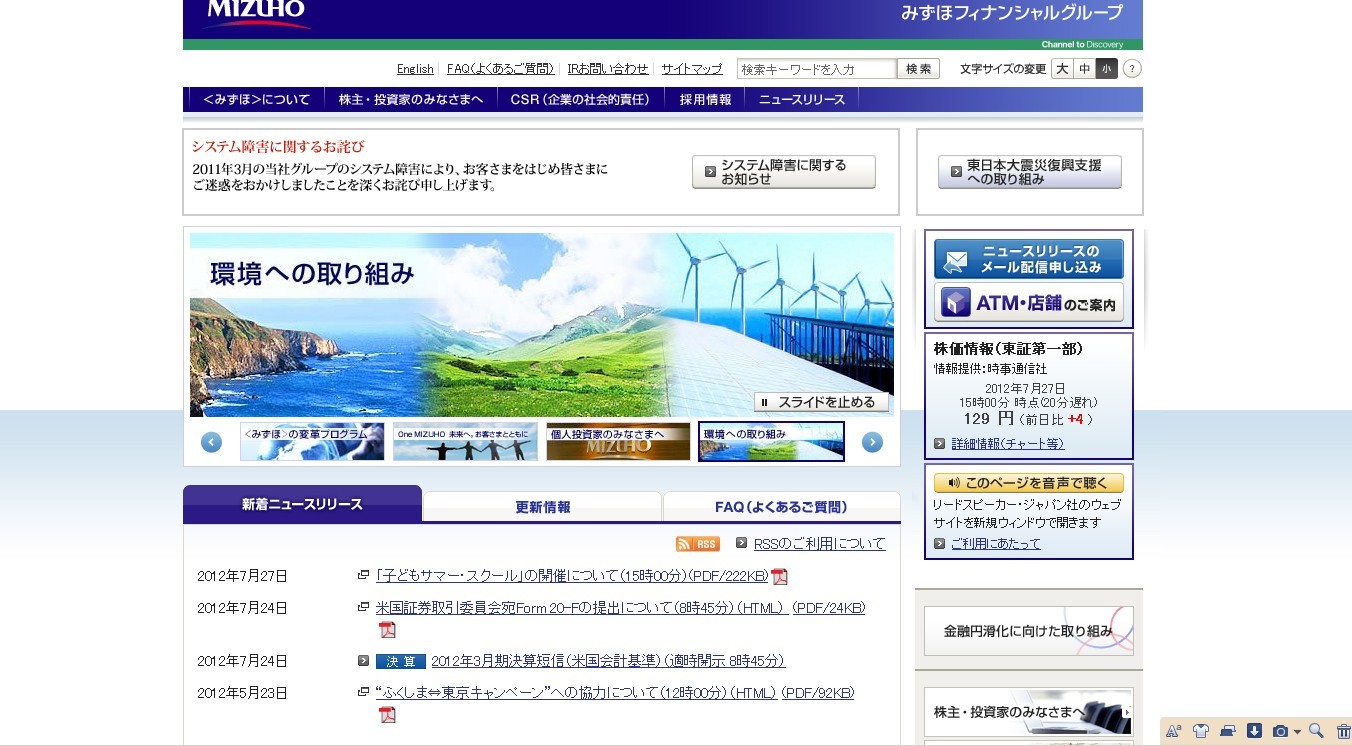
Task: Open 米国証券取引委員会宛Form 20-F link
Action: (x=583, y=608)
